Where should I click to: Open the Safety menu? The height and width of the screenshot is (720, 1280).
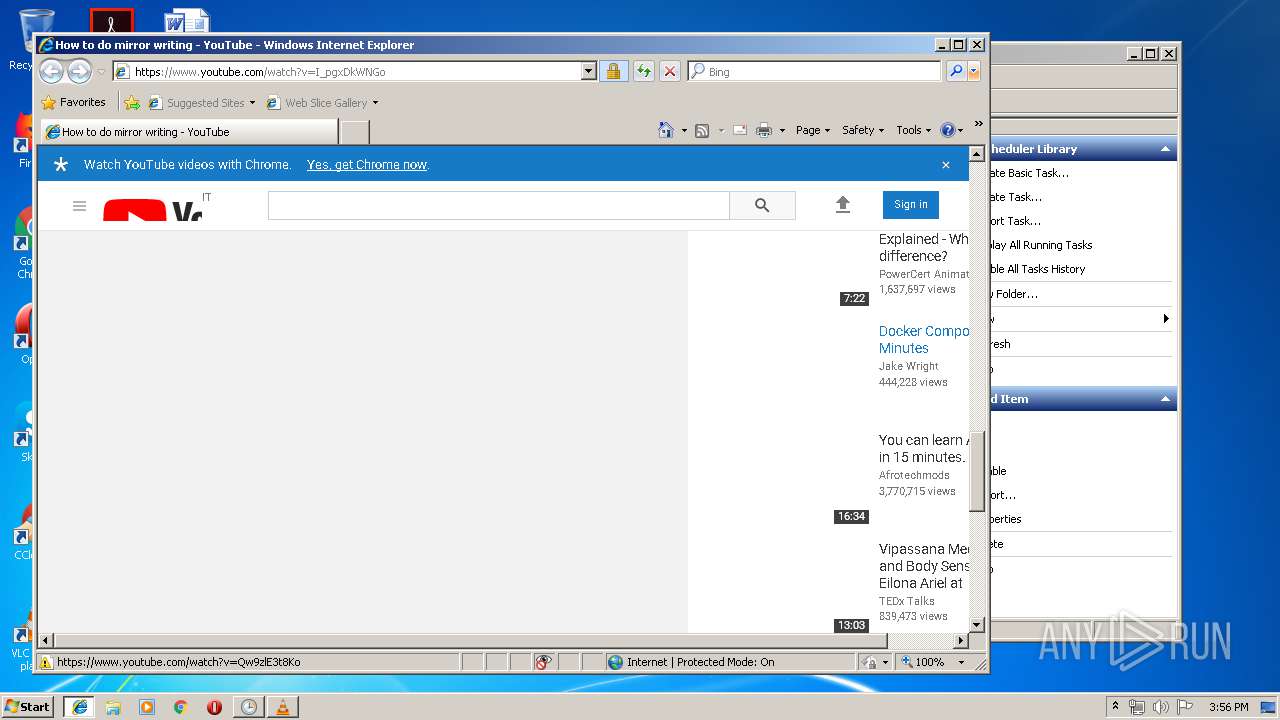click(863, 130)
